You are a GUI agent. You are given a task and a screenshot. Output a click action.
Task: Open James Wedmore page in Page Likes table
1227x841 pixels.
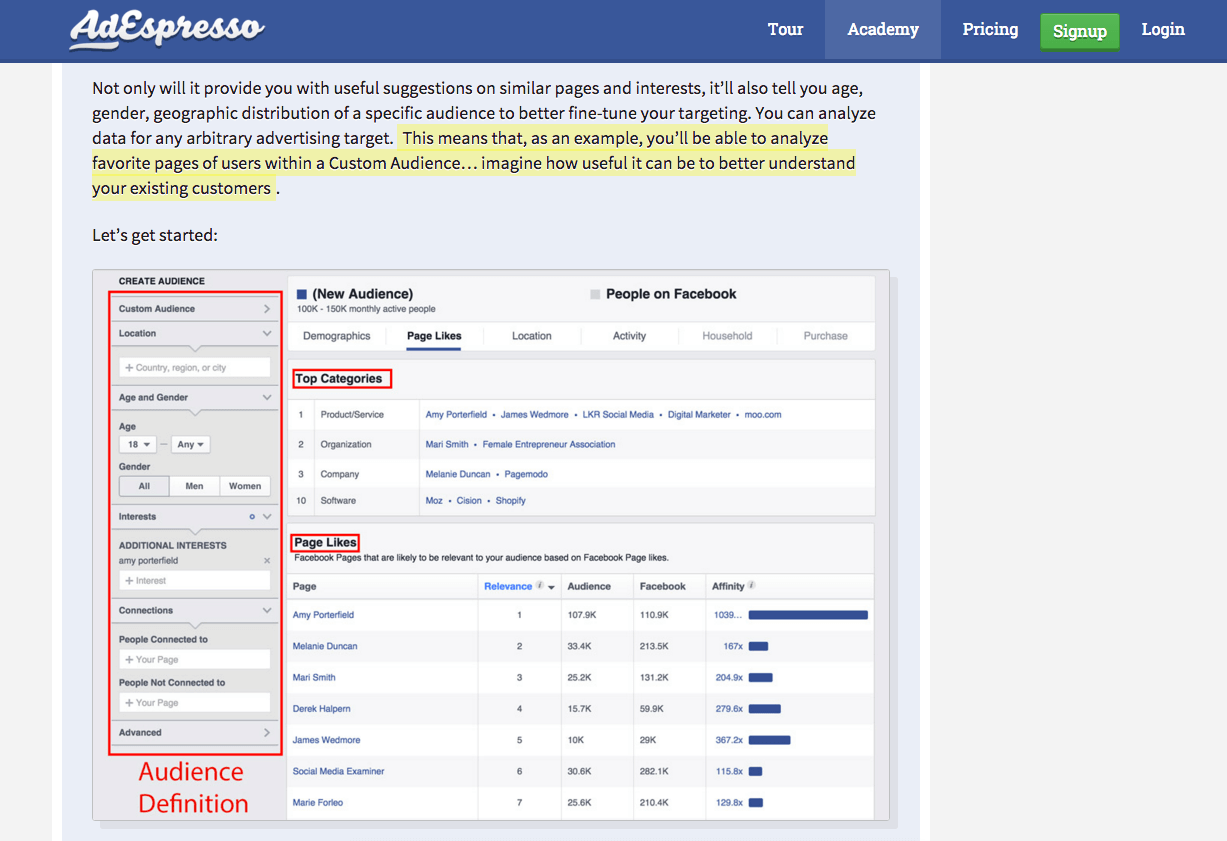tap(326, 741)
